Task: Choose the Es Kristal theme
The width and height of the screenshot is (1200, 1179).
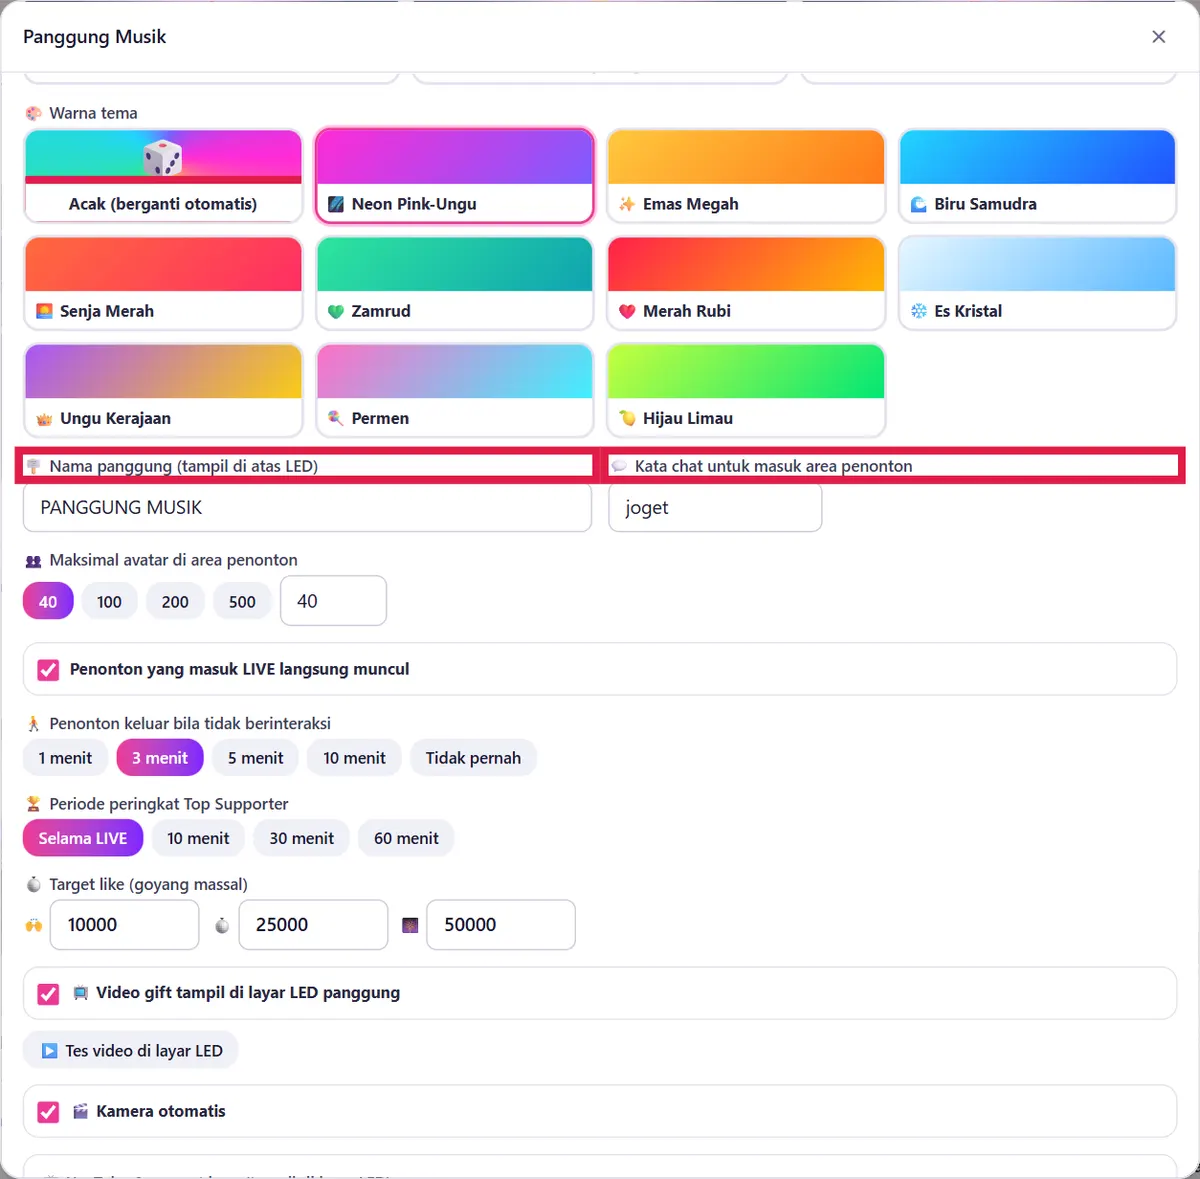Action: [x=1038, y=283]
